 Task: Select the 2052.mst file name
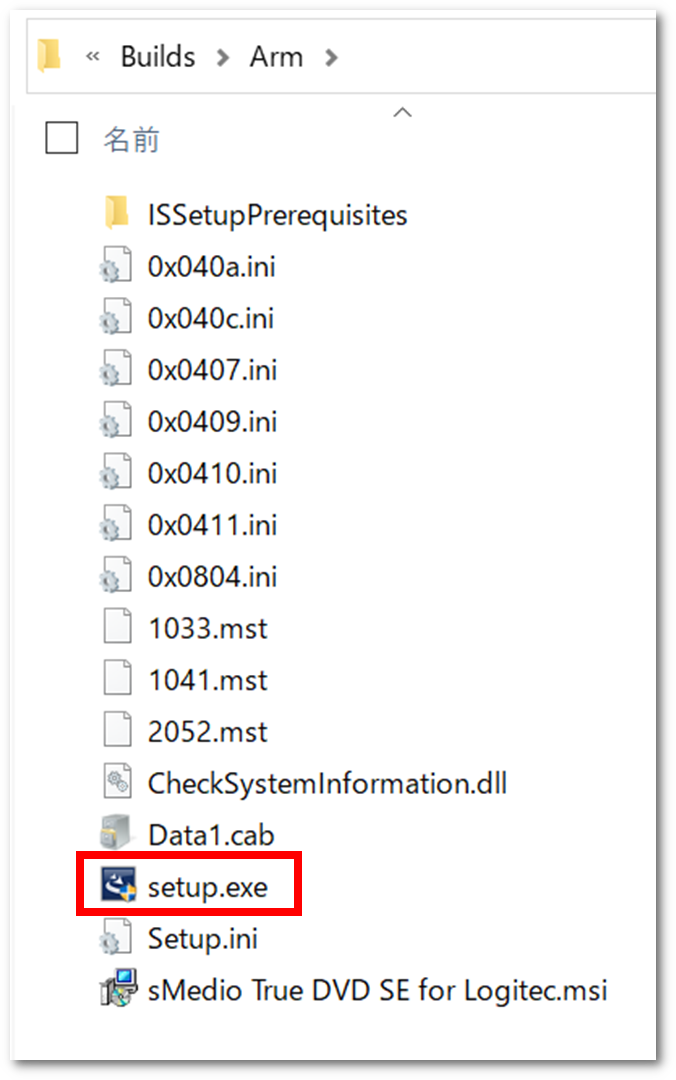[x=208, y=731]
